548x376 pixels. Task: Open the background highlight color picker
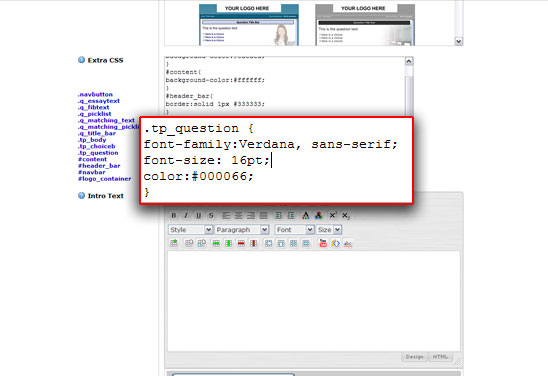[x=318, y=216]
